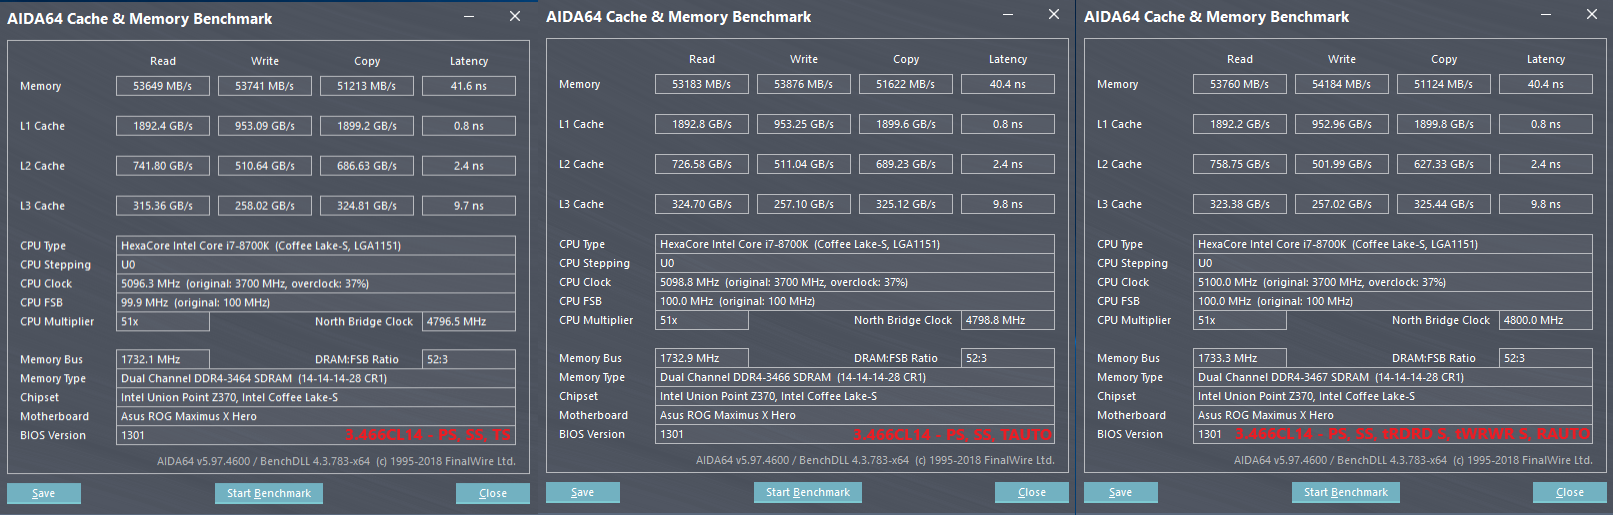The height and width of the screenshot is (515, 1613).
Task: Select Memory Latency value 41.6 ns
Action: click(469, 86)
